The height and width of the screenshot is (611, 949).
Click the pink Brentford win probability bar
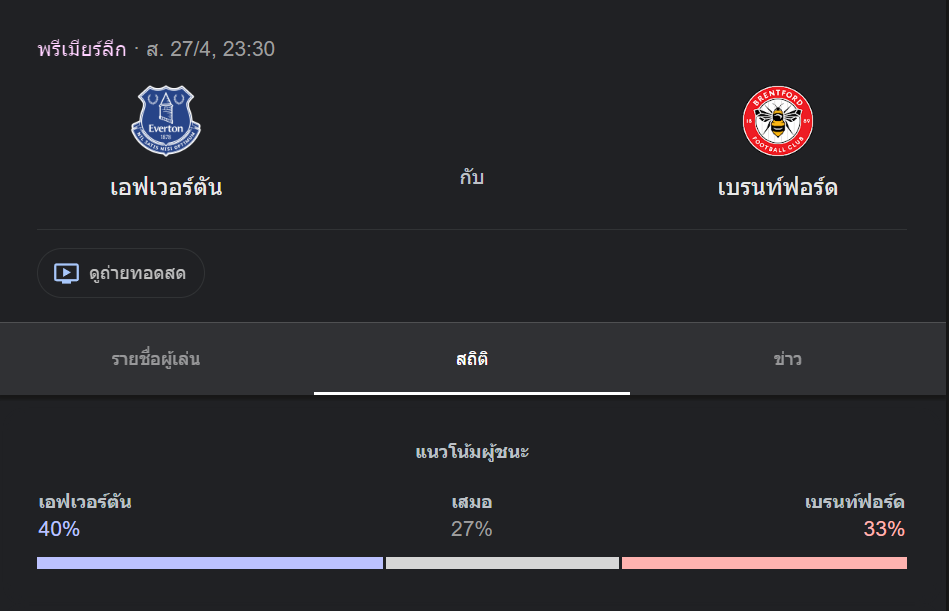click(x=764, y=563)
